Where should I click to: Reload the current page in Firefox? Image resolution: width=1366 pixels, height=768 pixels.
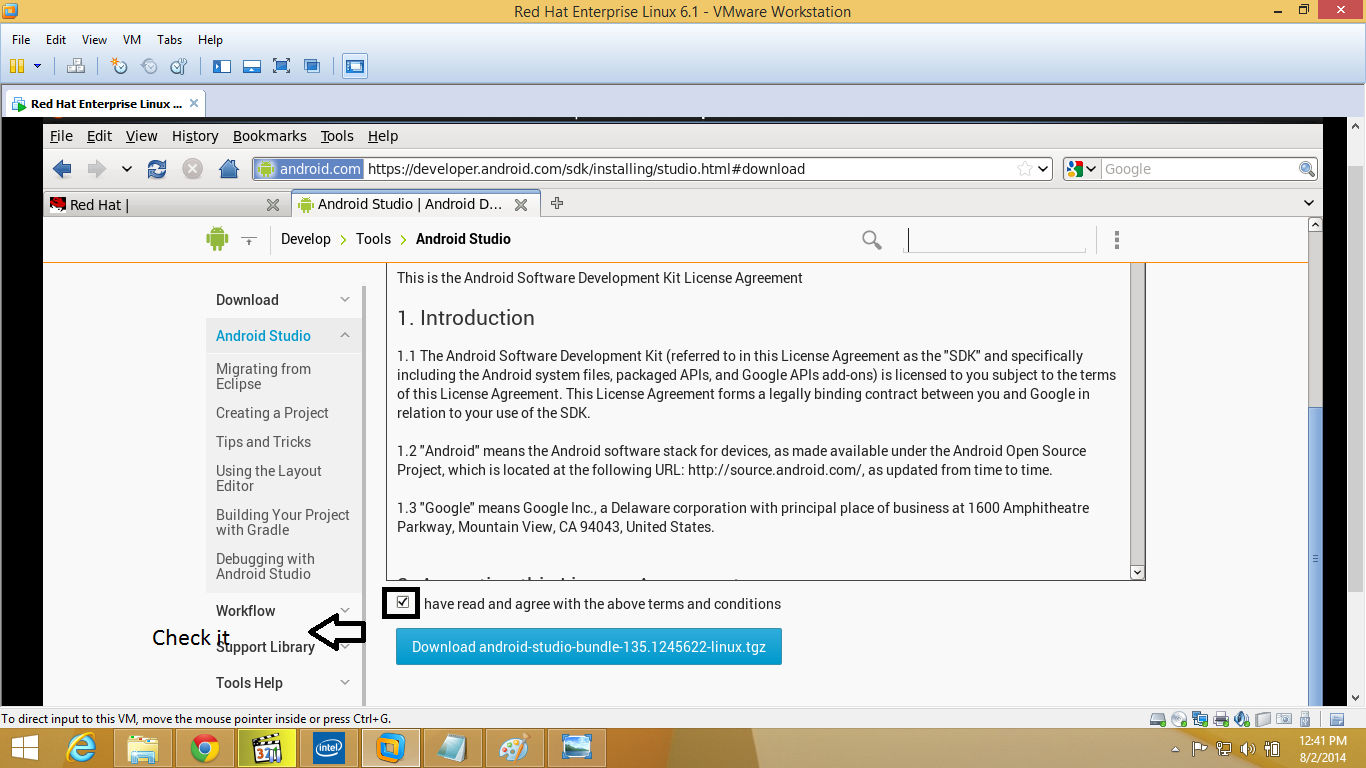(157, 169)
